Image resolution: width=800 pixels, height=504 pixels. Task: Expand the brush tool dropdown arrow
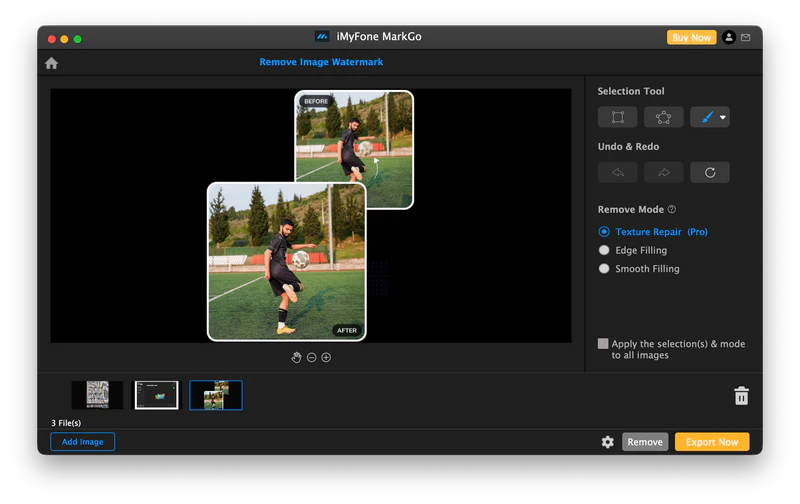[723, 118]
